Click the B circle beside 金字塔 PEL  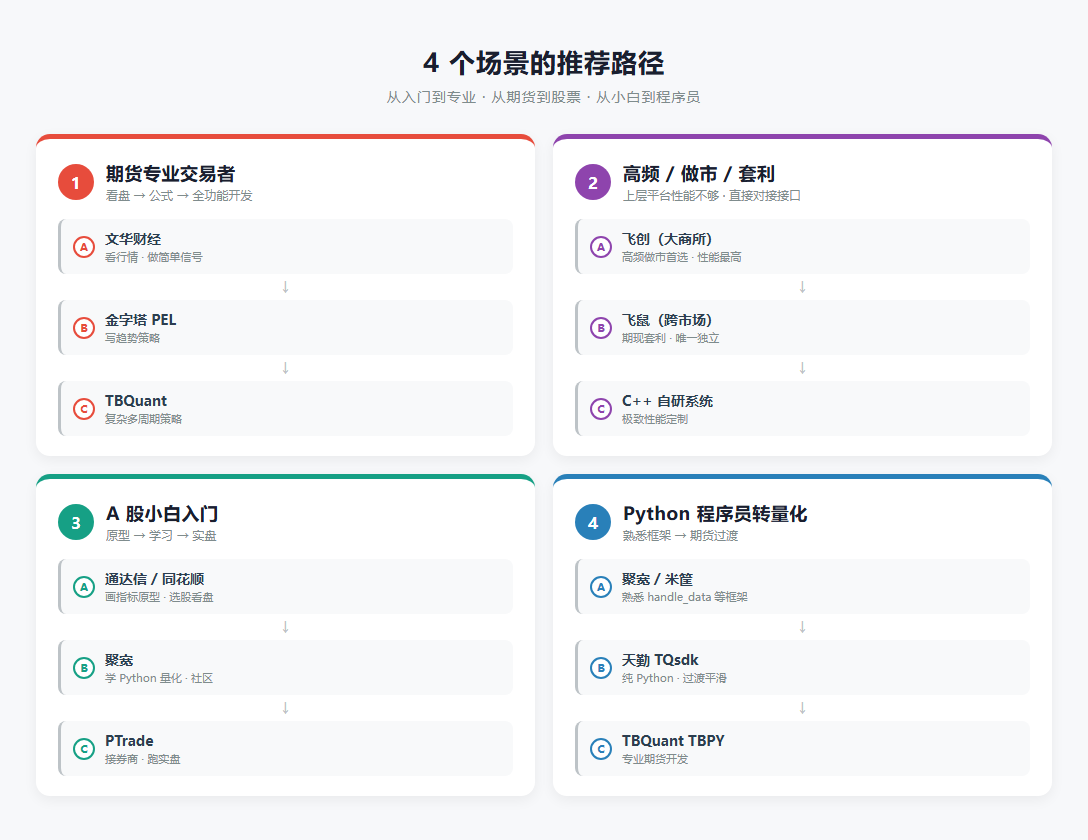[84, 328]
